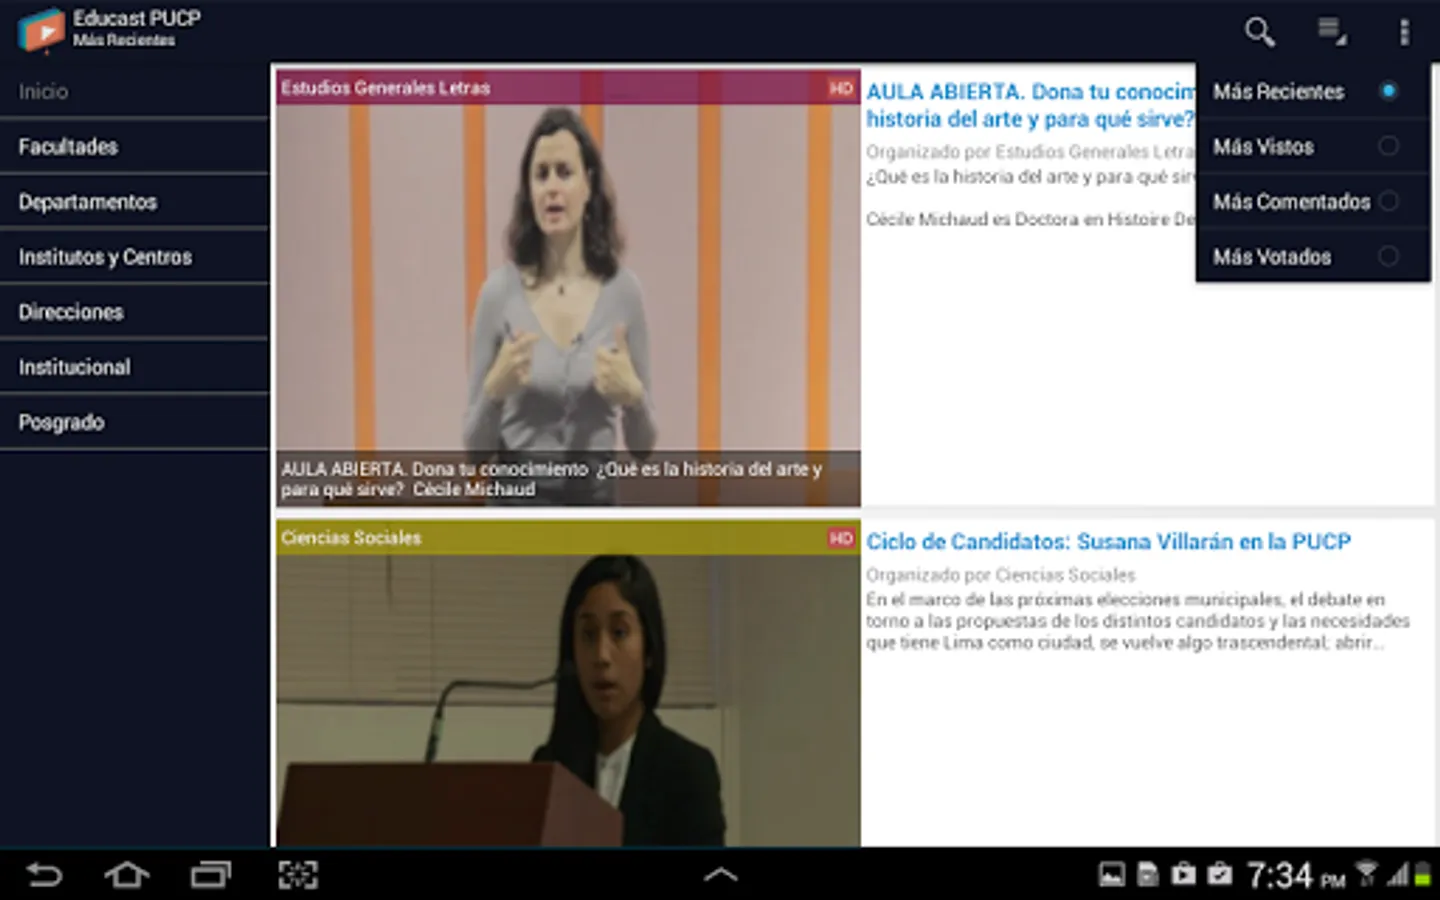Open Departamentos in the sidebar
The height and width of the screenshot is (900, 1440).
coord(135,201)
